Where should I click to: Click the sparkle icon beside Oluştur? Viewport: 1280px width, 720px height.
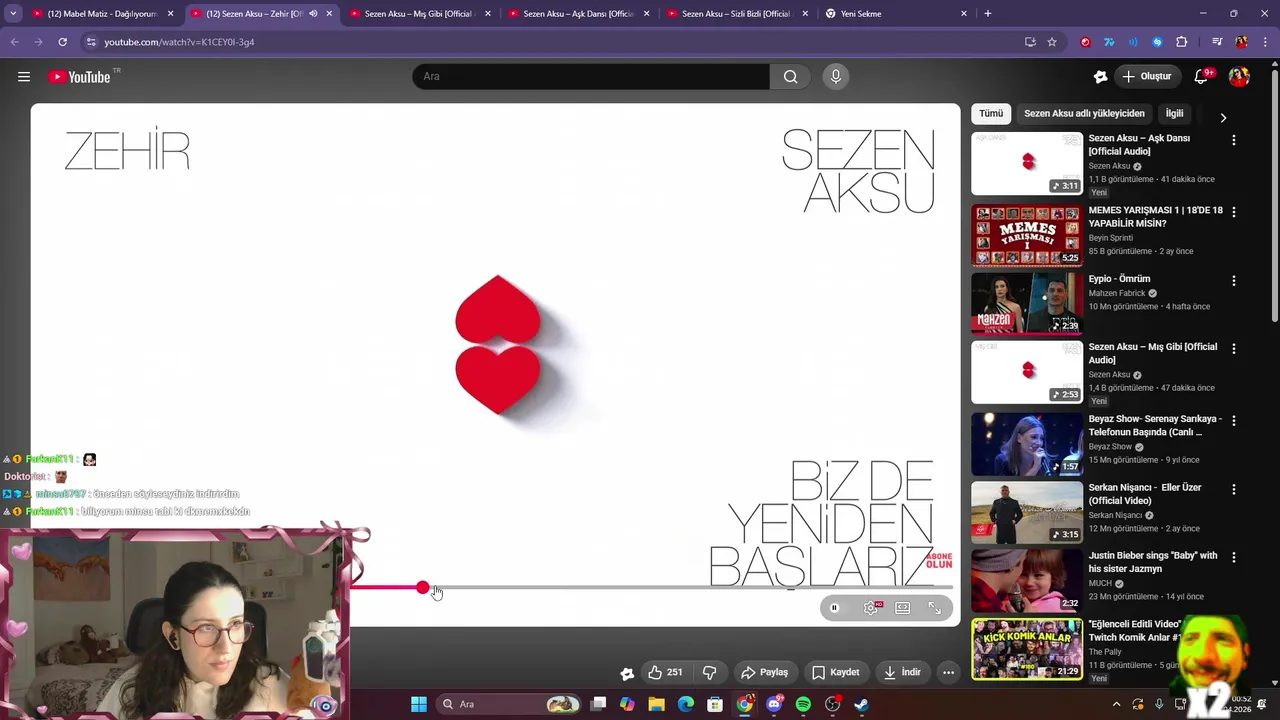1100,77
